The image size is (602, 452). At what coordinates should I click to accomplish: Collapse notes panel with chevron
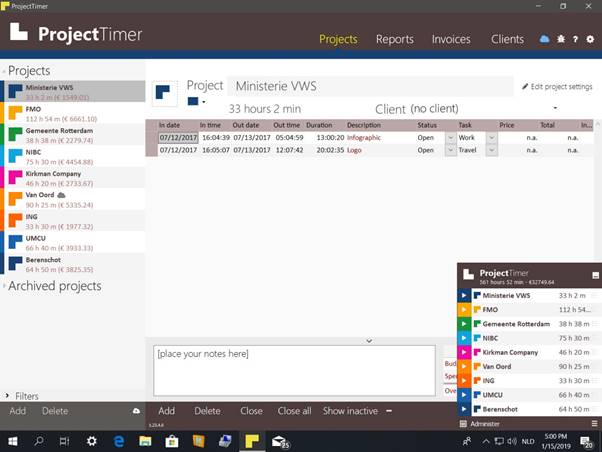[x=369, y=341]
